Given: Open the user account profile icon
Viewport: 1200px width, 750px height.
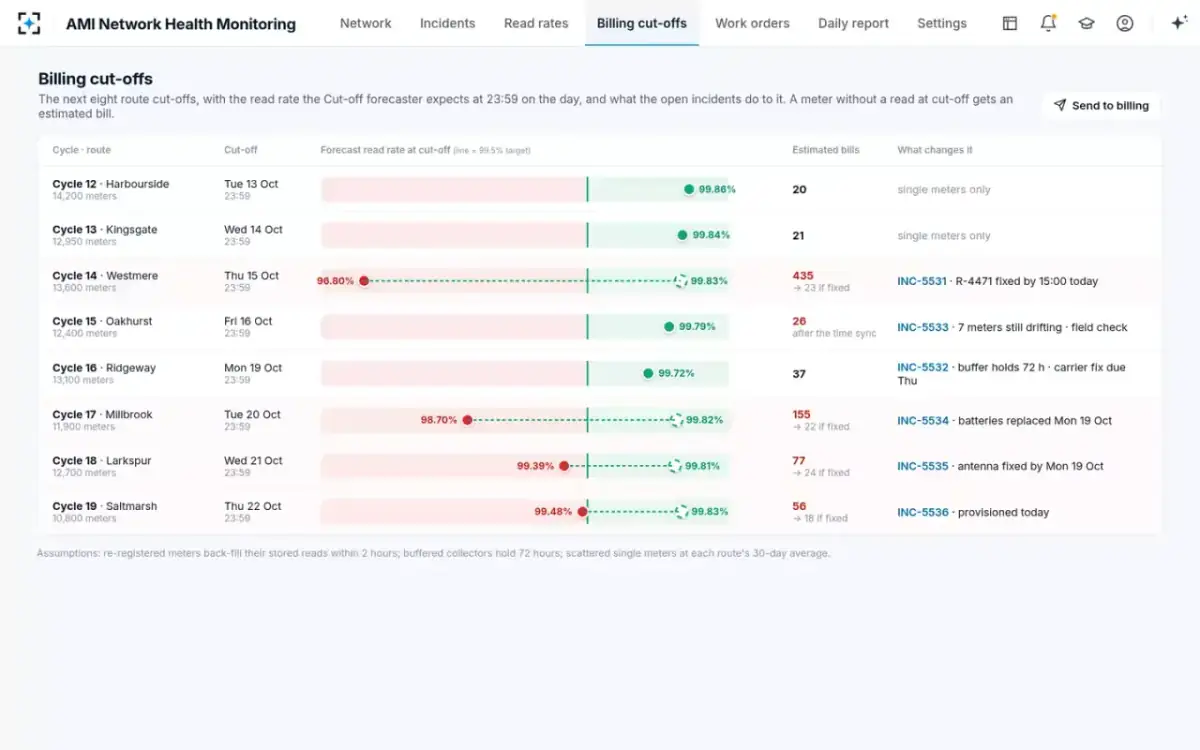Looking at the screenshot, I should pos(1125,23).
